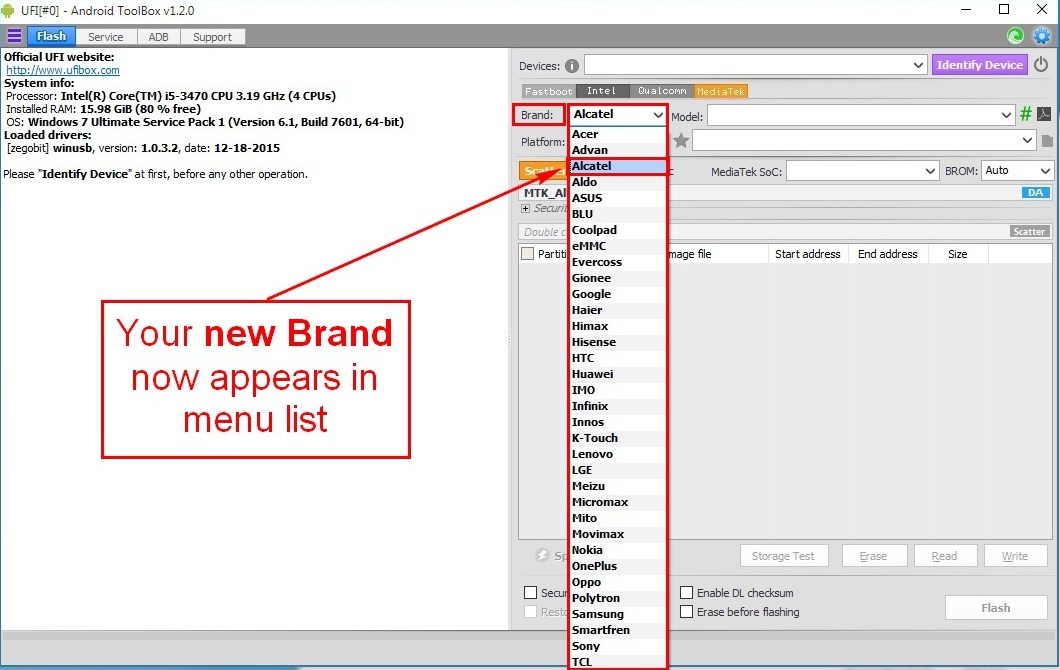Open the ADB tab
Screen dimensions: 1060x670
158,37
